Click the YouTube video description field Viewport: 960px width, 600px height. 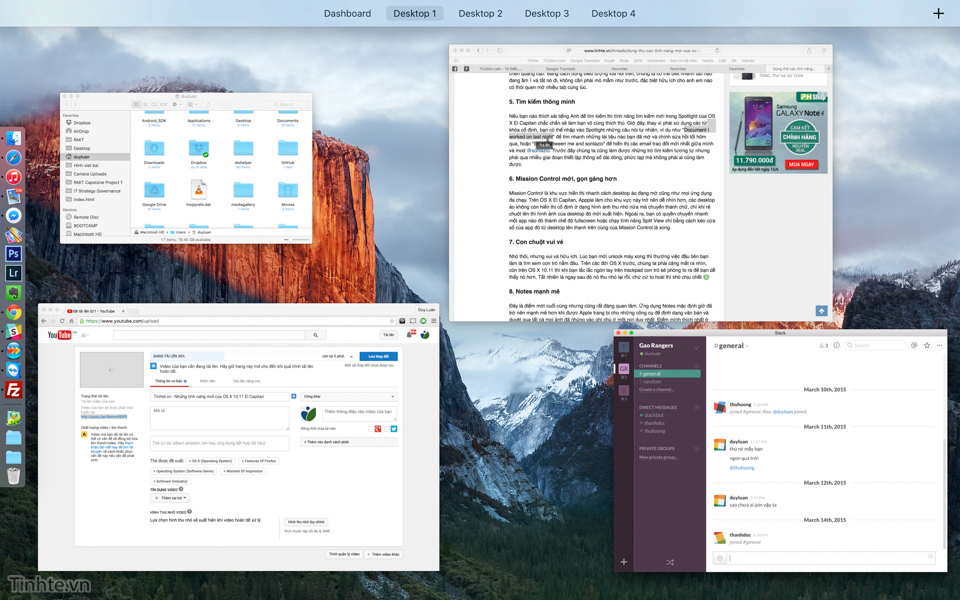click(x=219, y=418)
